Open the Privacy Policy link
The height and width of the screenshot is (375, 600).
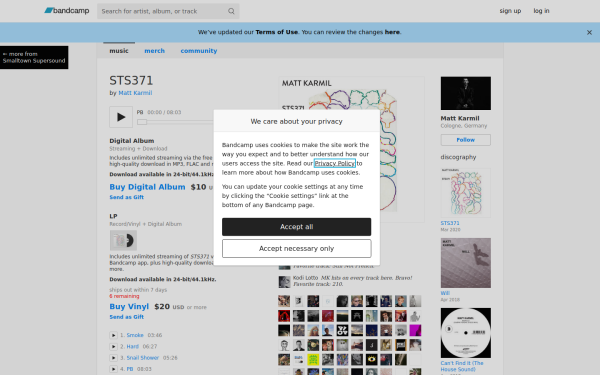tap(334, 163)
